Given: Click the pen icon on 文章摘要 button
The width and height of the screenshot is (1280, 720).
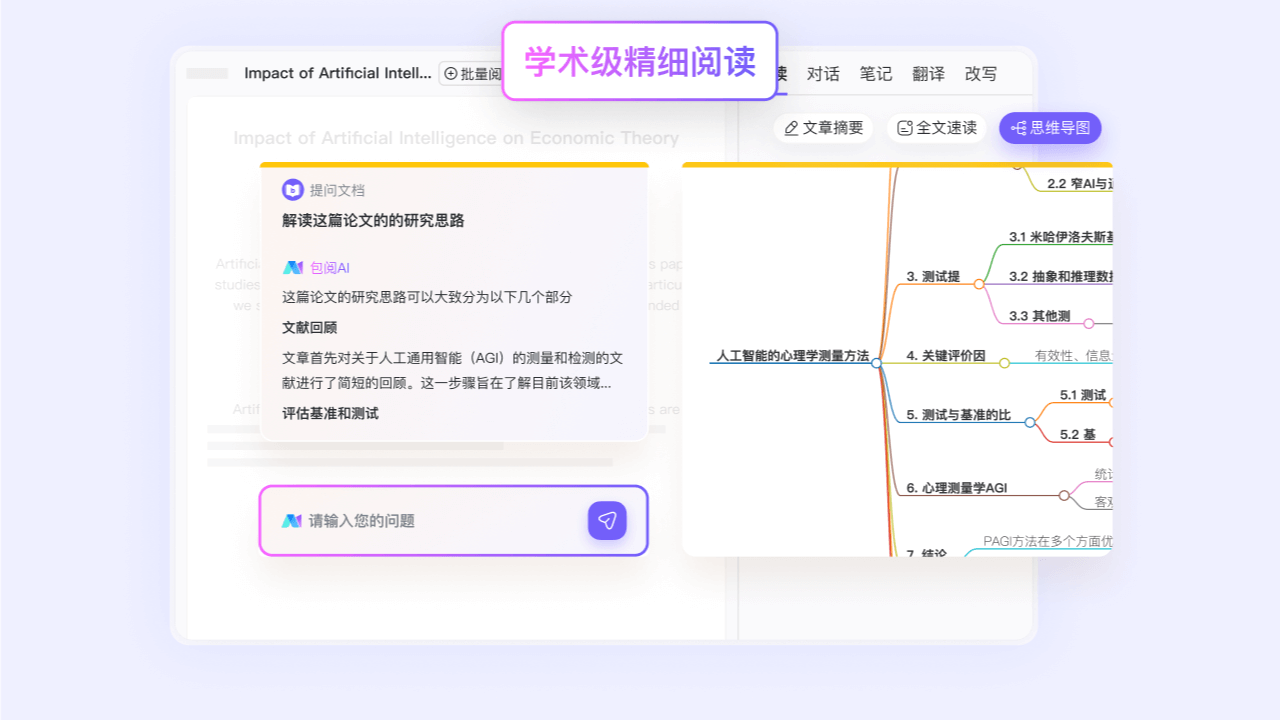Looking at the screenshot, I should coord(791,128).
